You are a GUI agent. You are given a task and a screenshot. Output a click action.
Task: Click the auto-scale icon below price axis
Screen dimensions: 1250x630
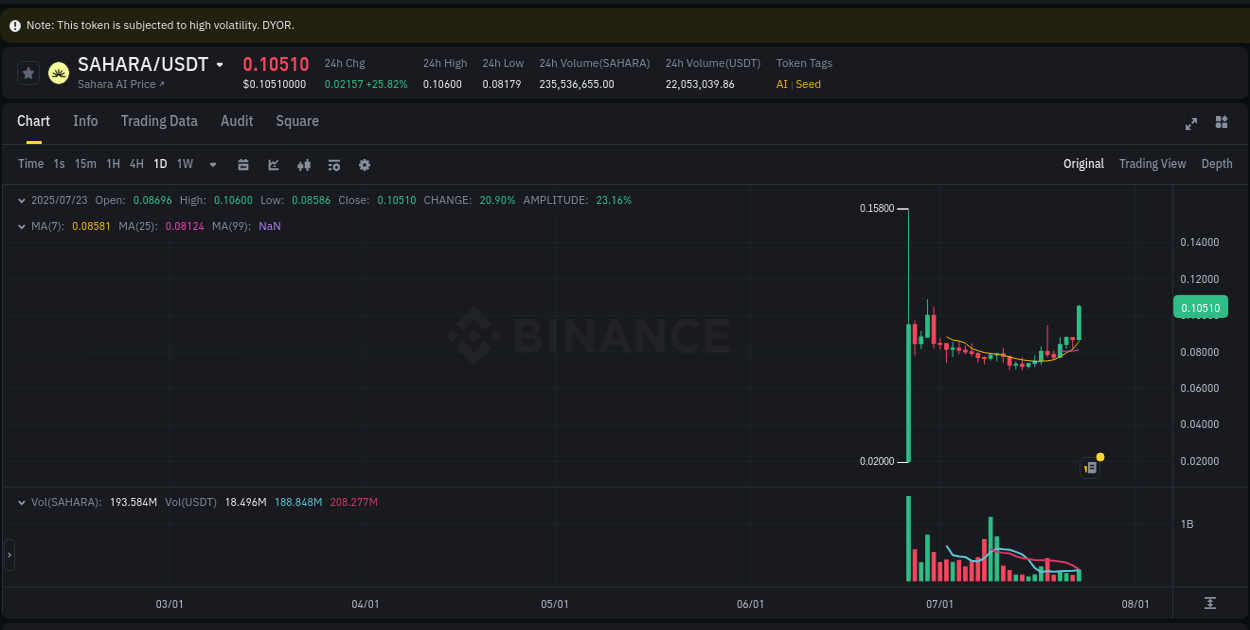coord(1208,604)
